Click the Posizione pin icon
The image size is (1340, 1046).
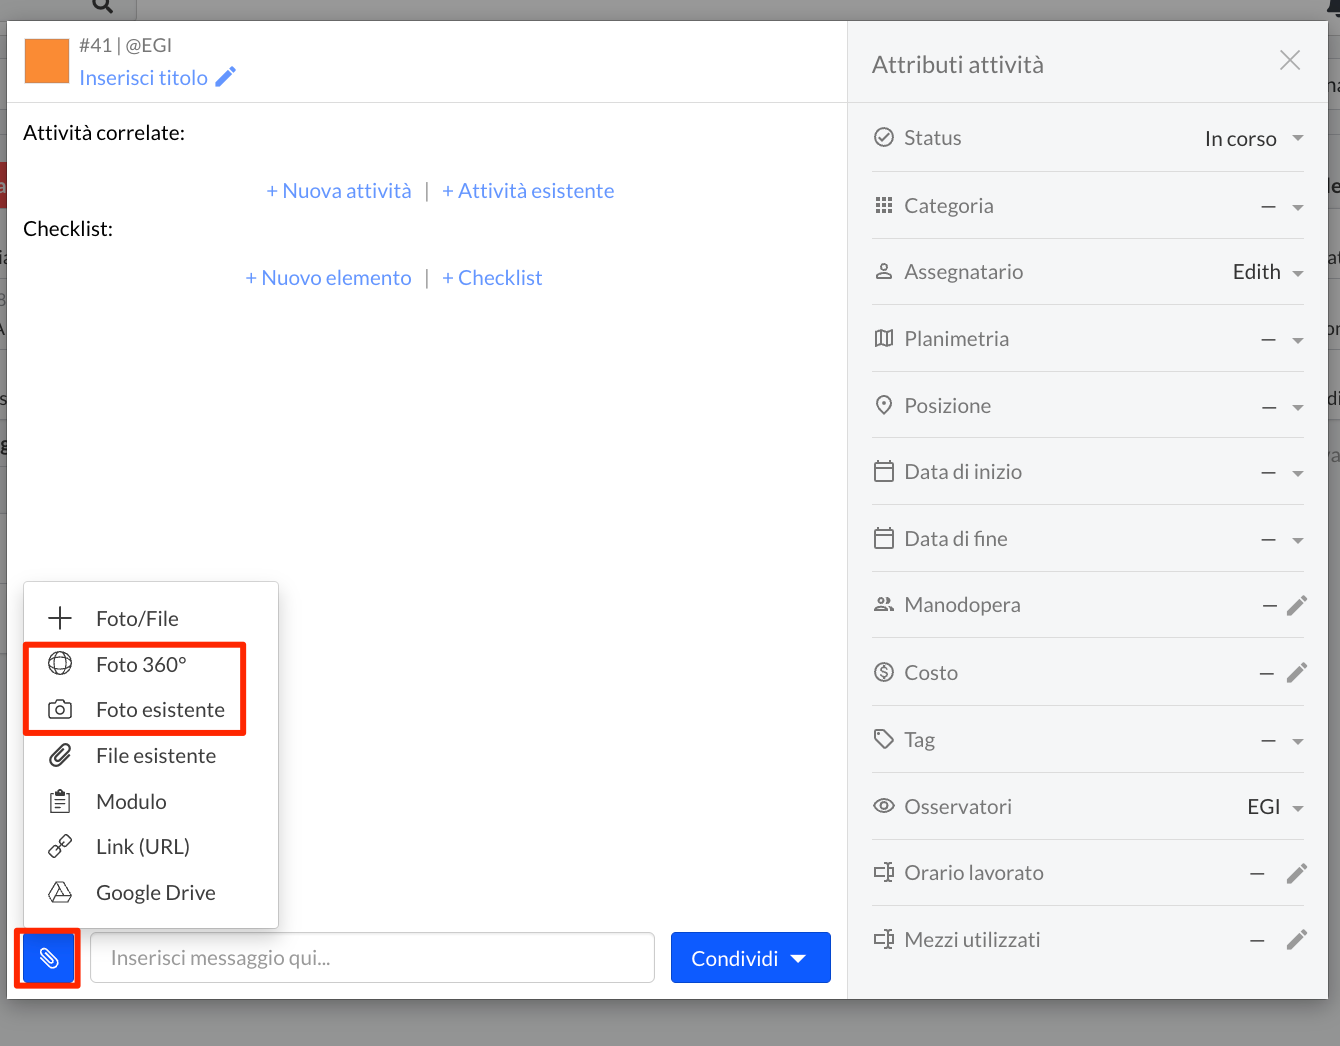coord(884,405)
